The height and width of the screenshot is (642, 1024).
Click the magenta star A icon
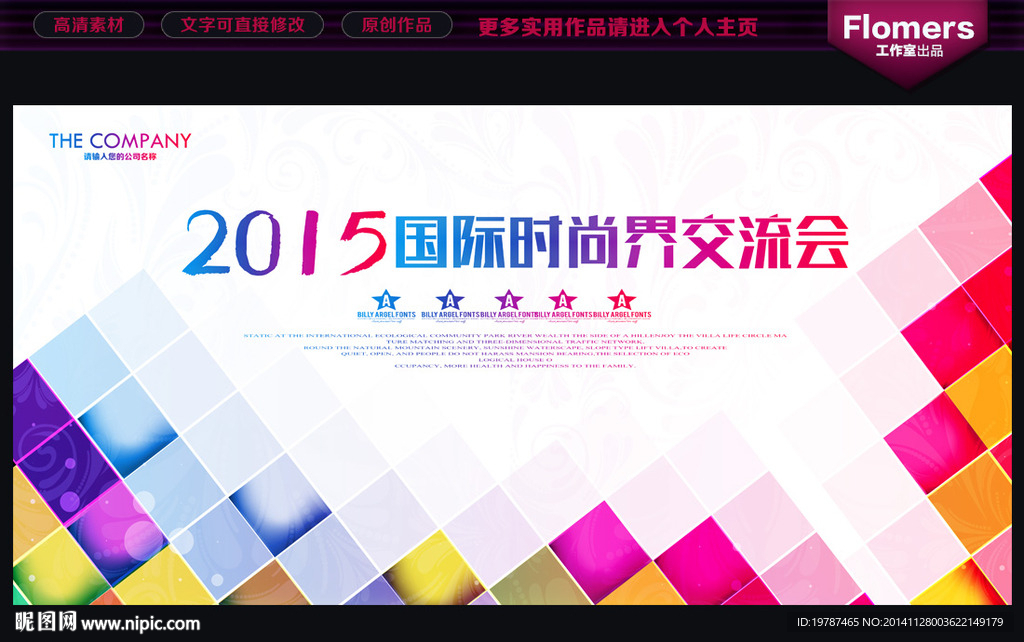[563, 300]
